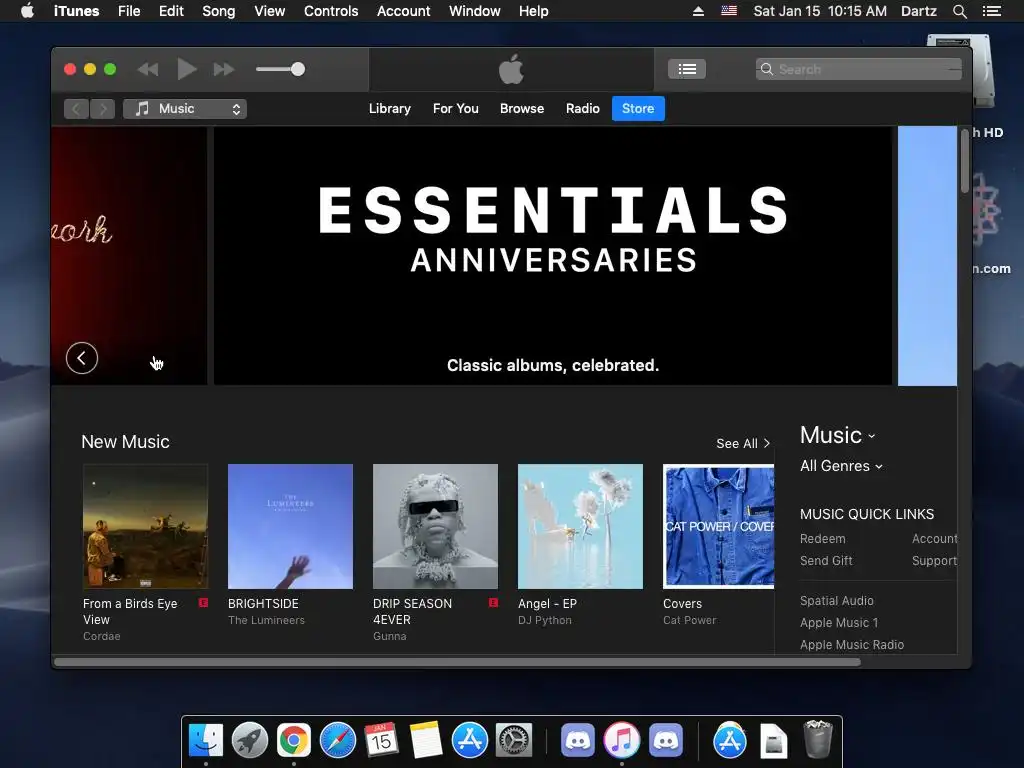The image size is (1024, 768).
Task: Open iTunes icon in the Dock
Action: [x=622, y=740]
